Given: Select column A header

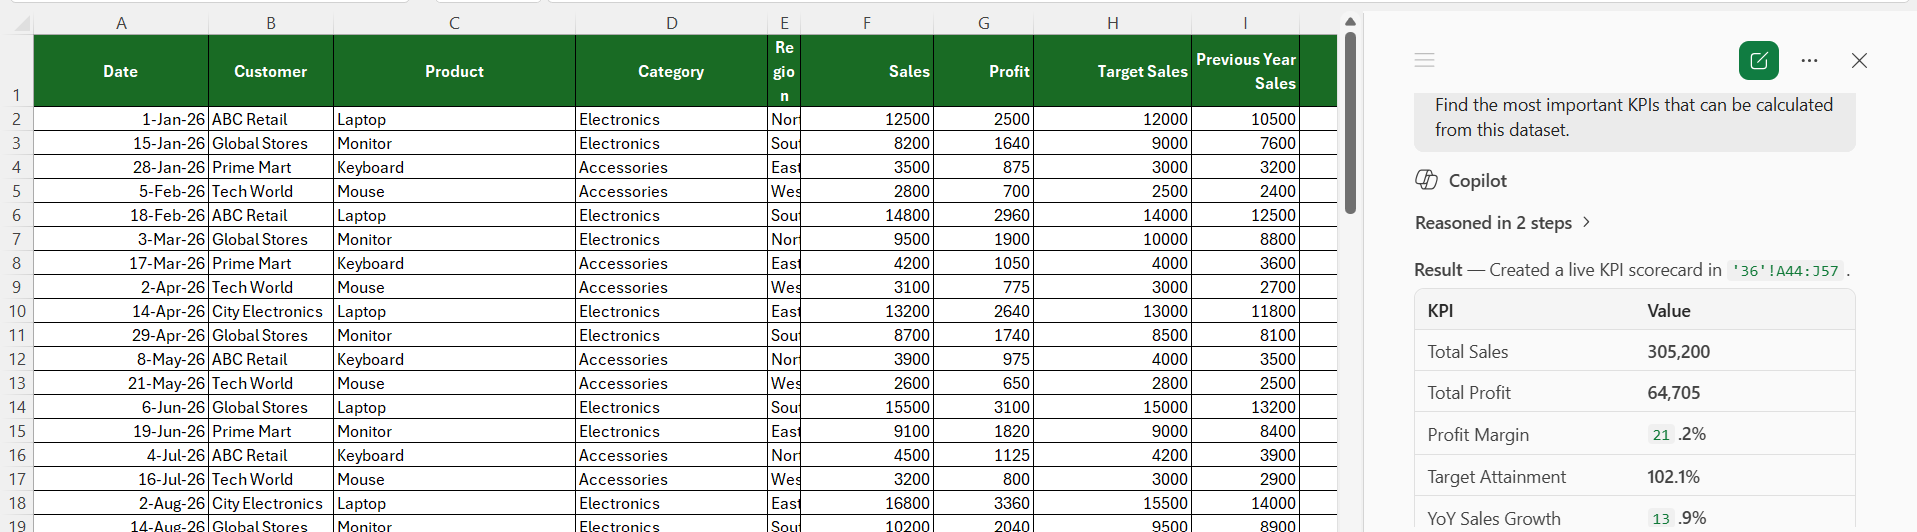Looking at the screenshot, I should tap(121, 23).
